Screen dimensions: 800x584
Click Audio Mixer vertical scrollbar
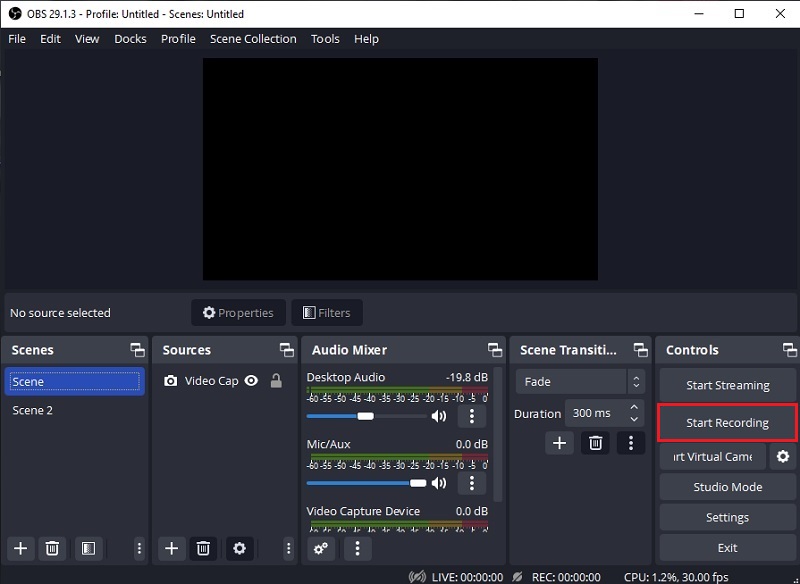coord(498,435)
